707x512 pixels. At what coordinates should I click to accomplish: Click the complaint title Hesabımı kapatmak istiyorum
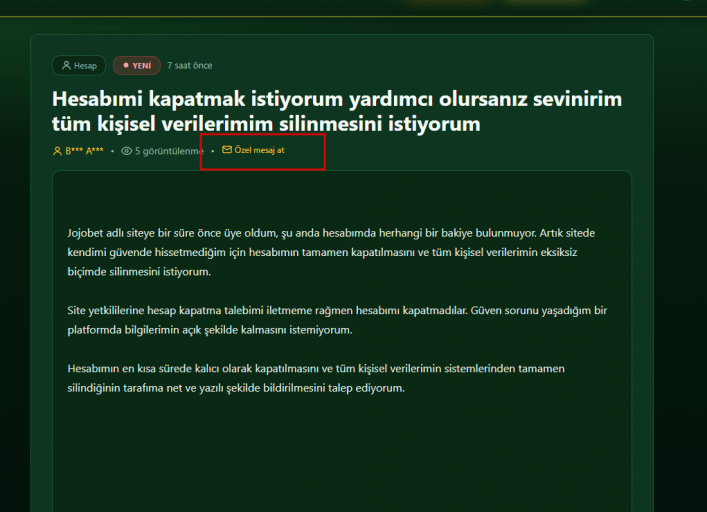(x=337, y=111)
